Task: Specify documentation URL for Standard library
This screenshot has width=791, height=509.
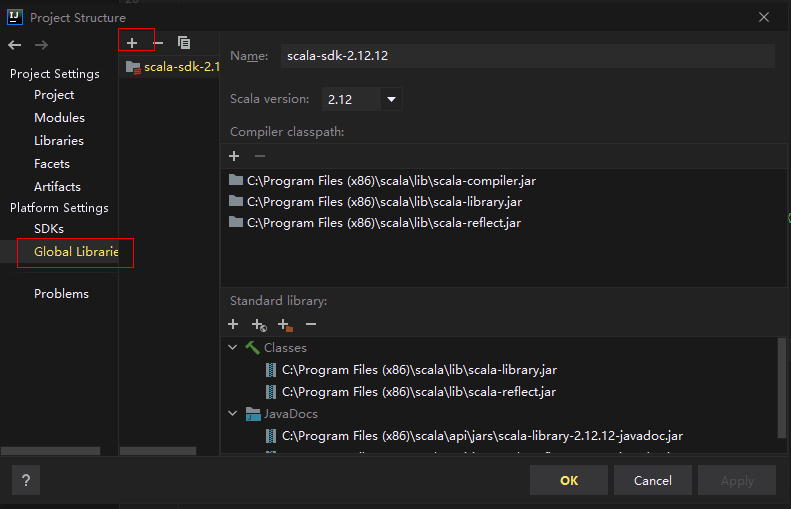Action: (259, 324)
